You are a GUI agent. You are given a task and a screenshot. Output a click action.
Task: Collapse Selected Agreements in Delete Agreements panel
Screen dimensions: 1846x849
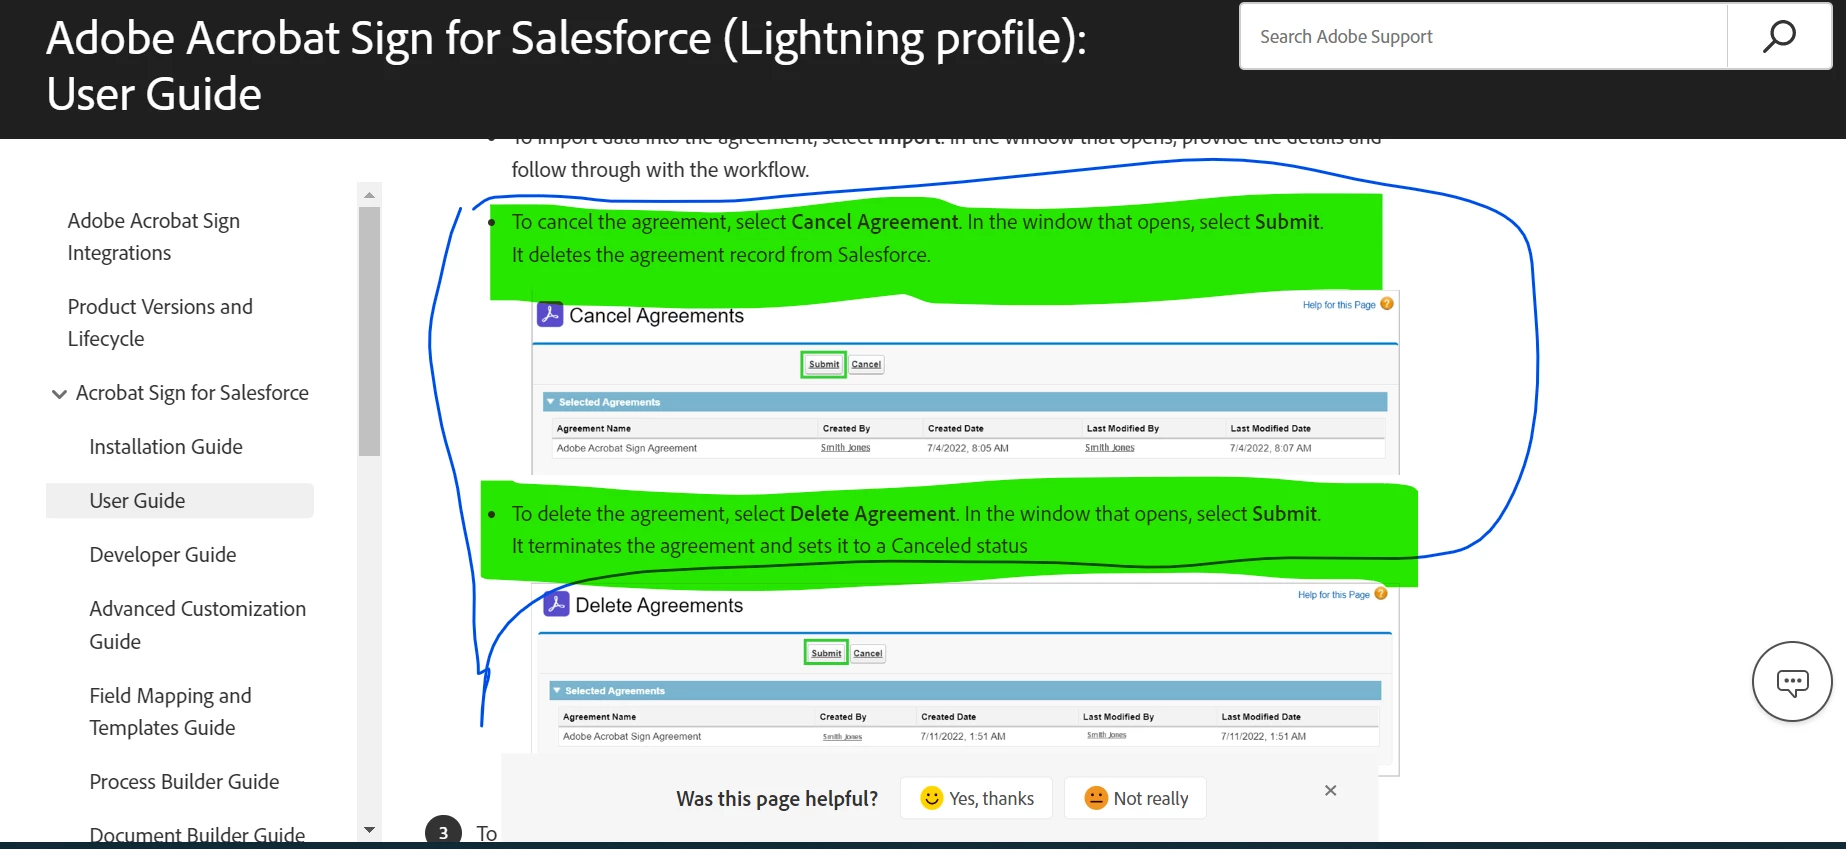tap(557, 691)
